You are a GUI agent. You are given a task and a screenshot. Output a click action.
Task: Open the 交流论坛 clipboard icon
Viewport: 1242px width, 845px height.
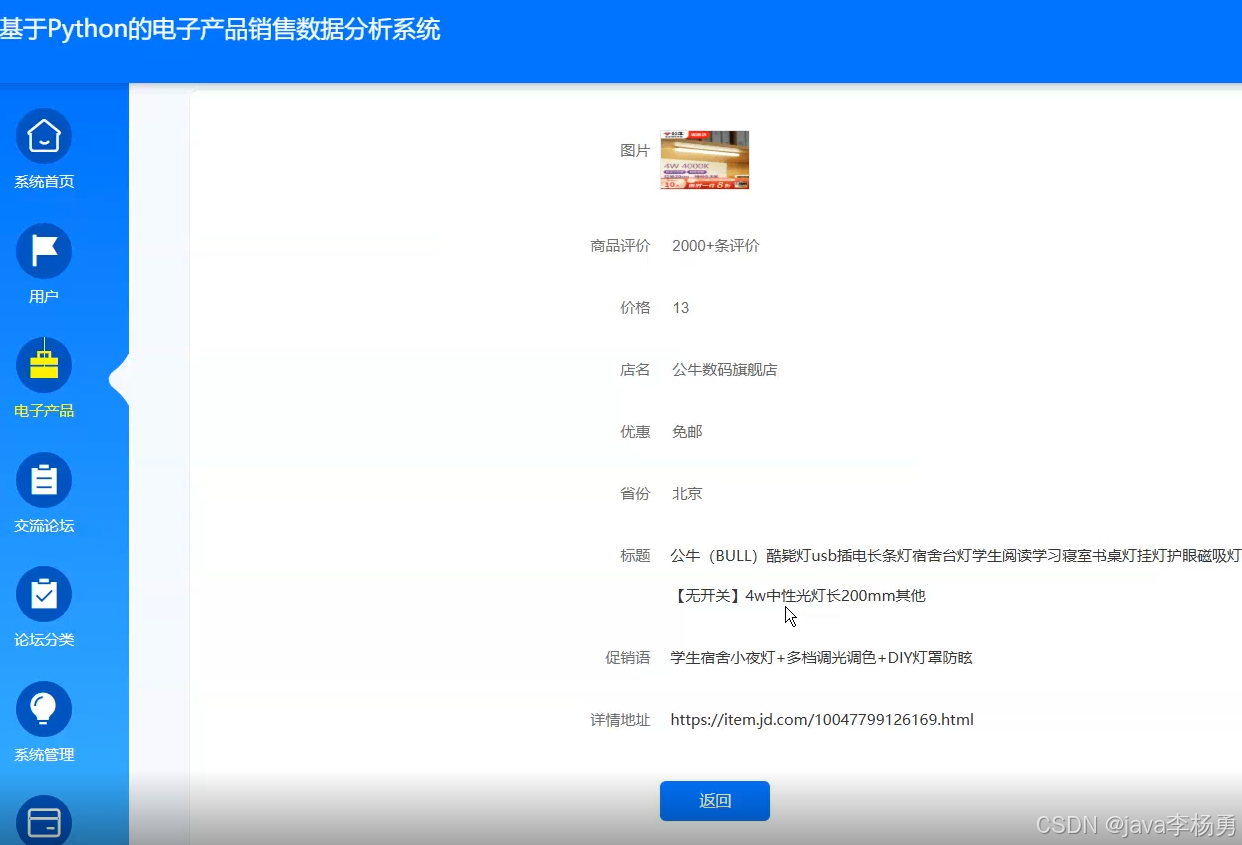[x=44, y=480]
